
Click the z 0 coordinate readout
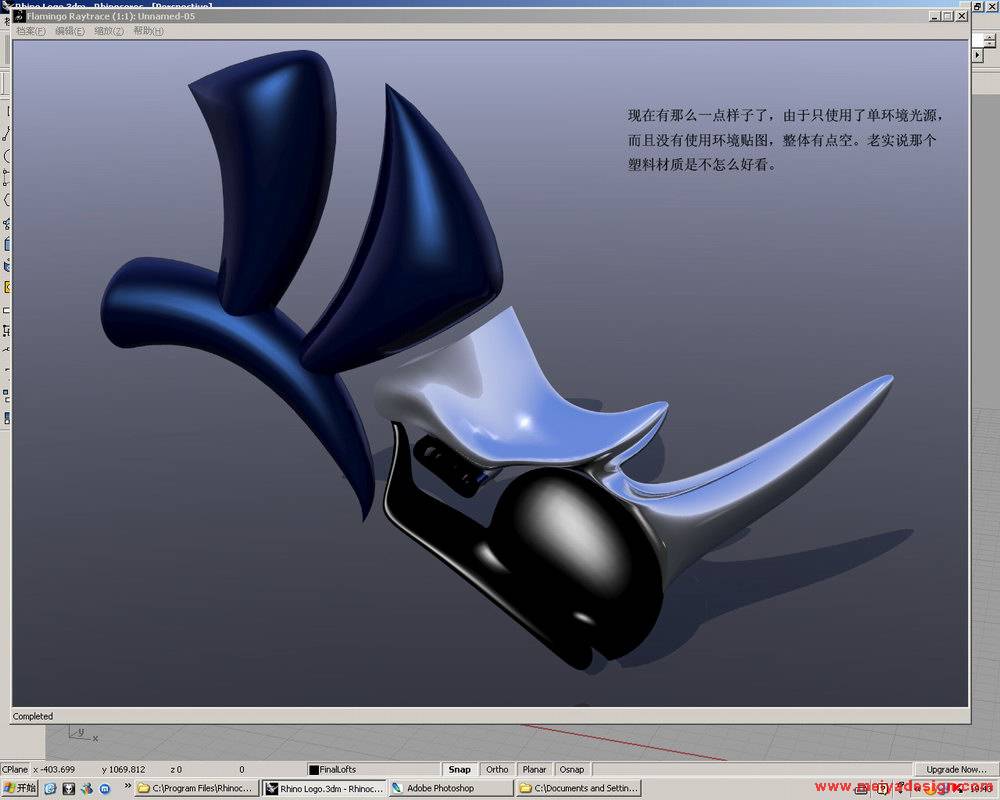coord(176,769)
